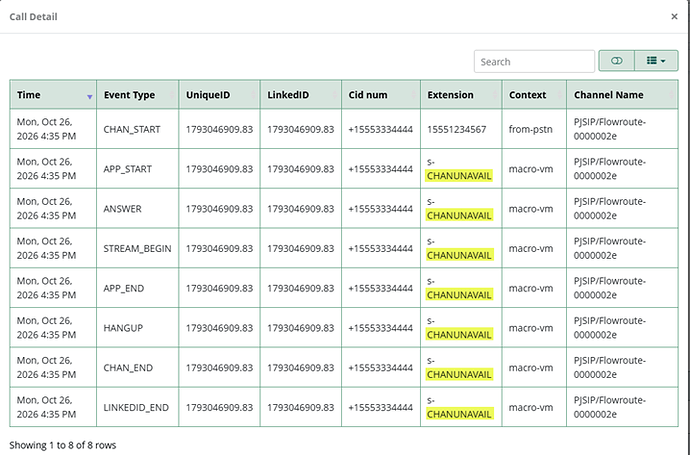Click the Search input field
The image size is (690, 455).
tap(534, 62)
